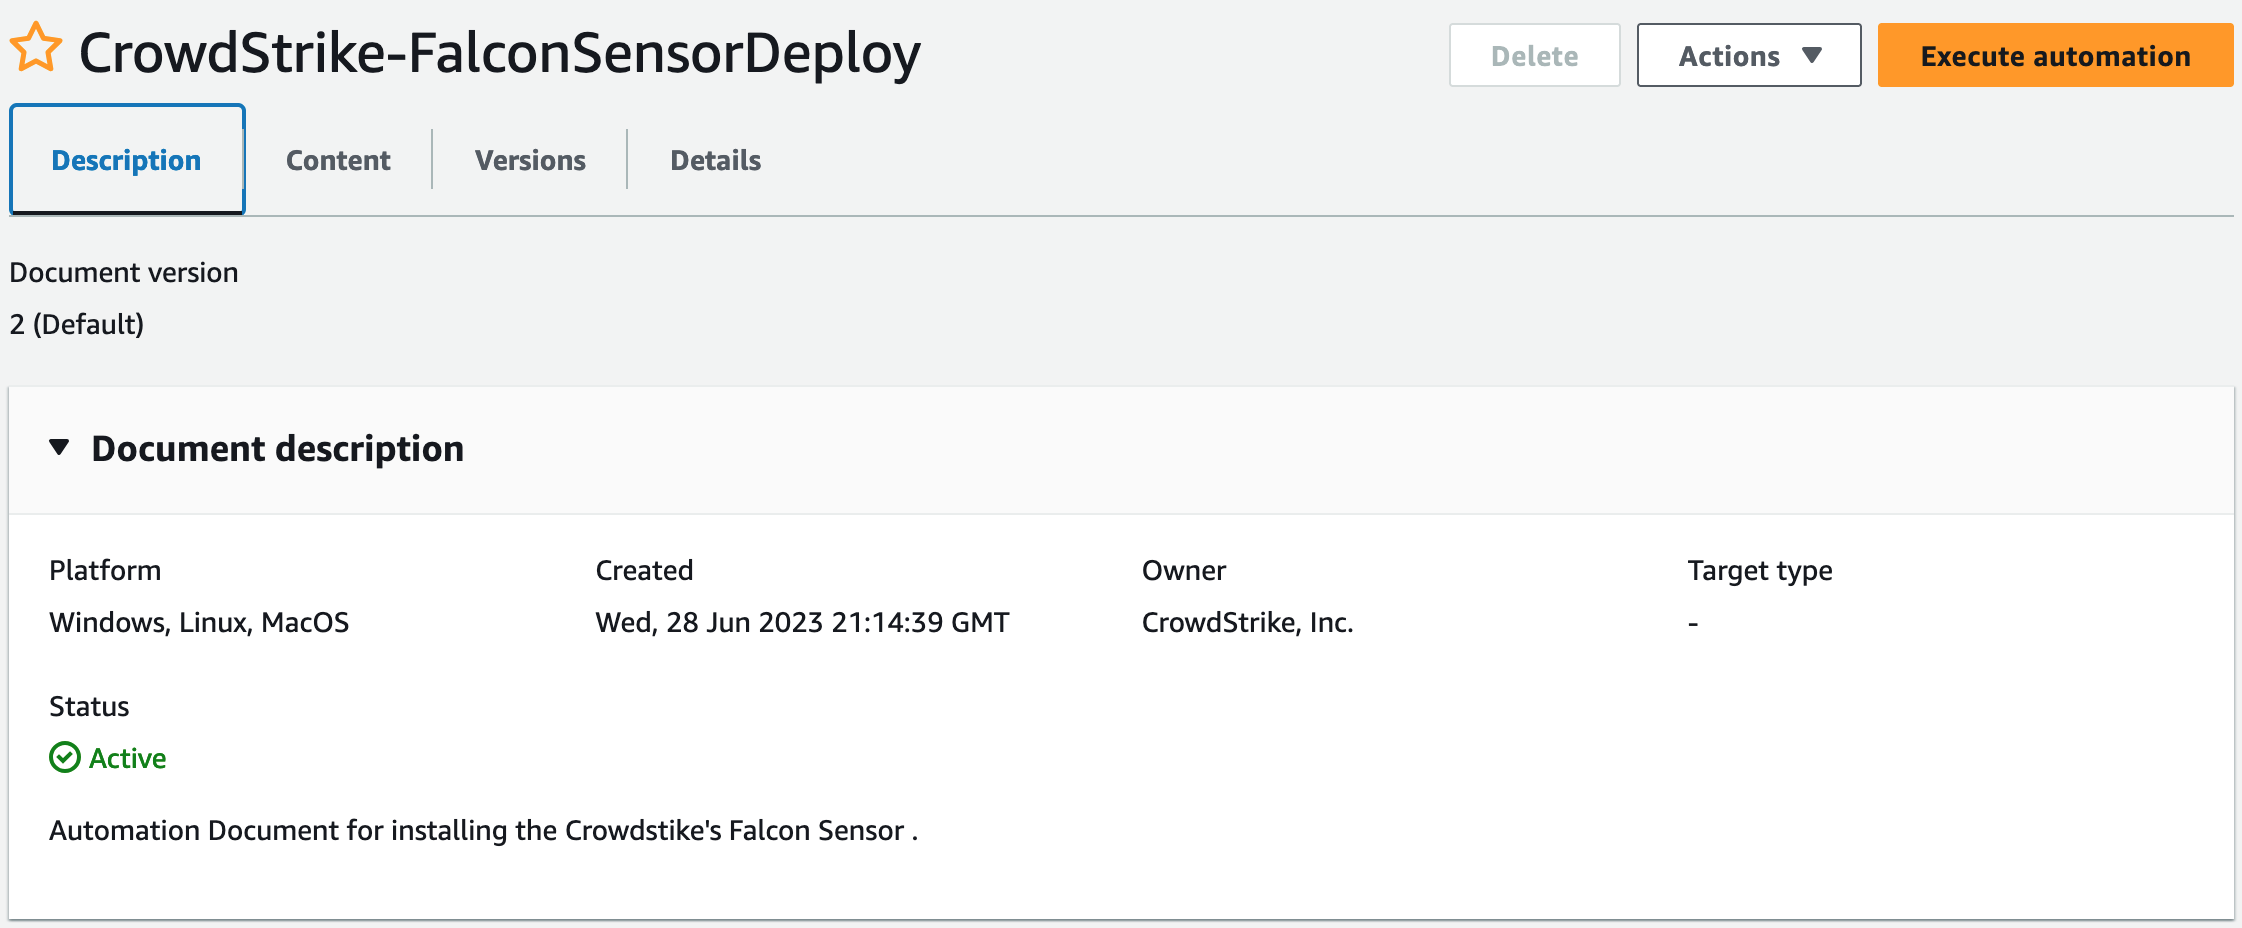This screenshot has width=2242, height=928.
Task: Open the Content tab
Action: (x=338, y=160)
